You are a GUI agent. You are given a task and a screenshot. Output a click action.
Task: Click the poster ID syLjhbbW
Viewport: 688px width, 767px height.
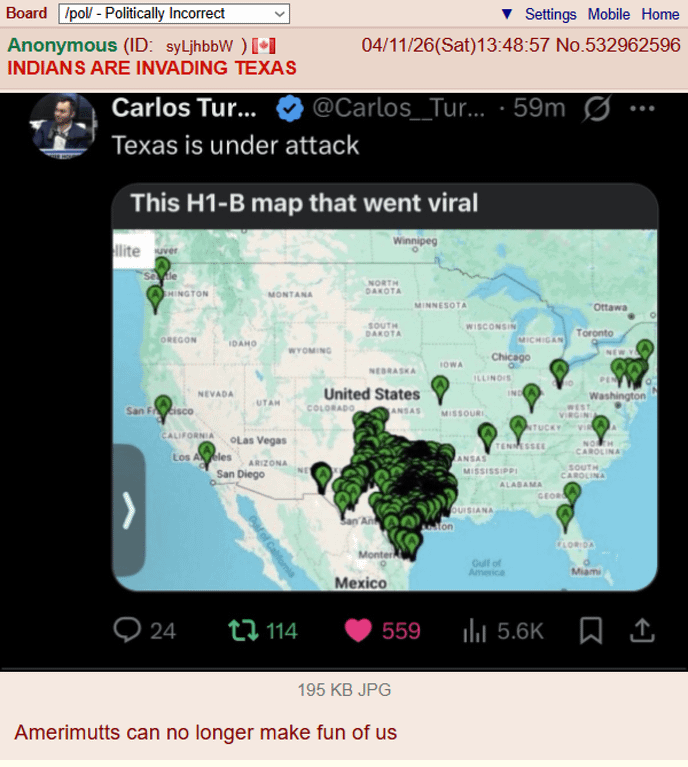(199, 46)
